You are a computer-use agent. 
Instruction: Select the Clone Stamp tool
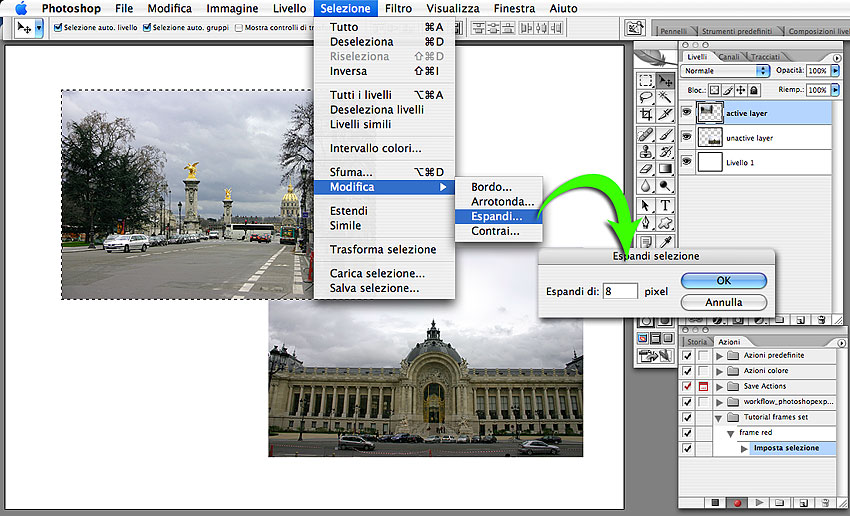pos(646,152)
